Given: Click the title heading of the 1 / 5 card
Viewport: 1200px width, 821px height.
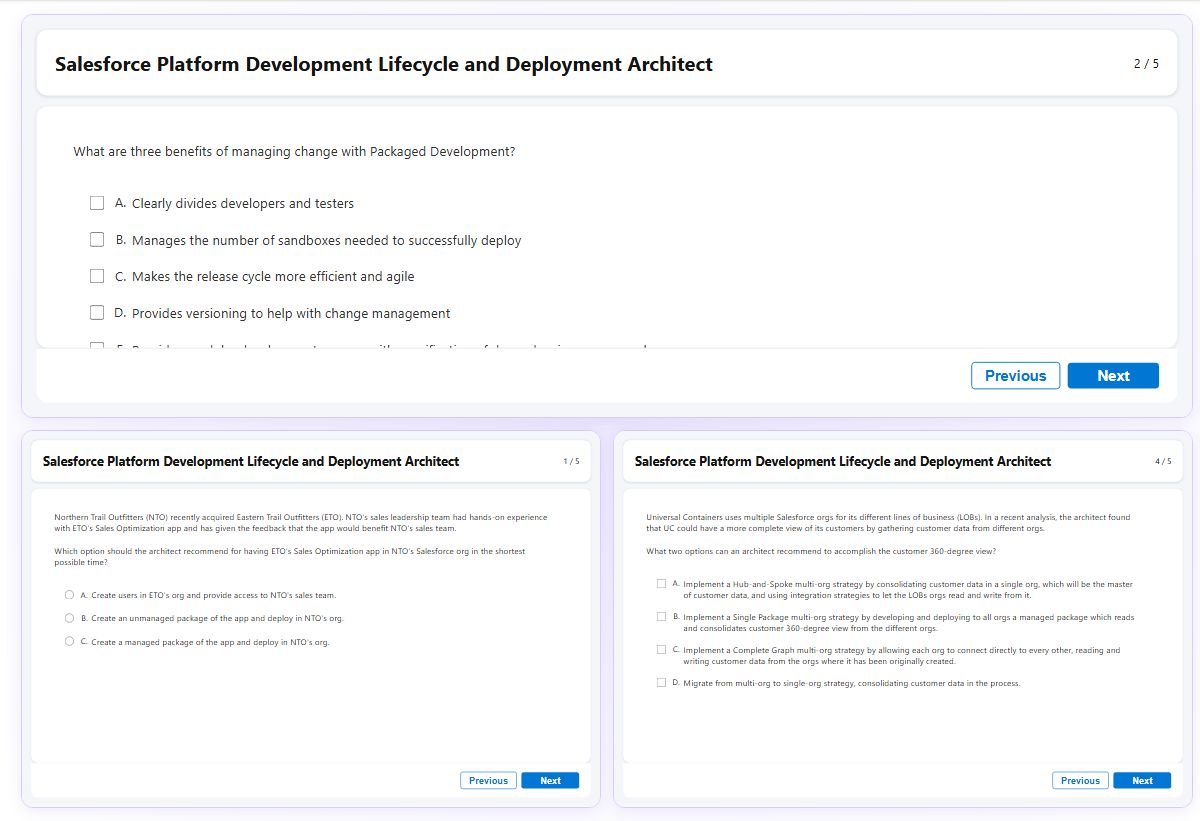Looking at the screenshot, I should click(251, 462).
